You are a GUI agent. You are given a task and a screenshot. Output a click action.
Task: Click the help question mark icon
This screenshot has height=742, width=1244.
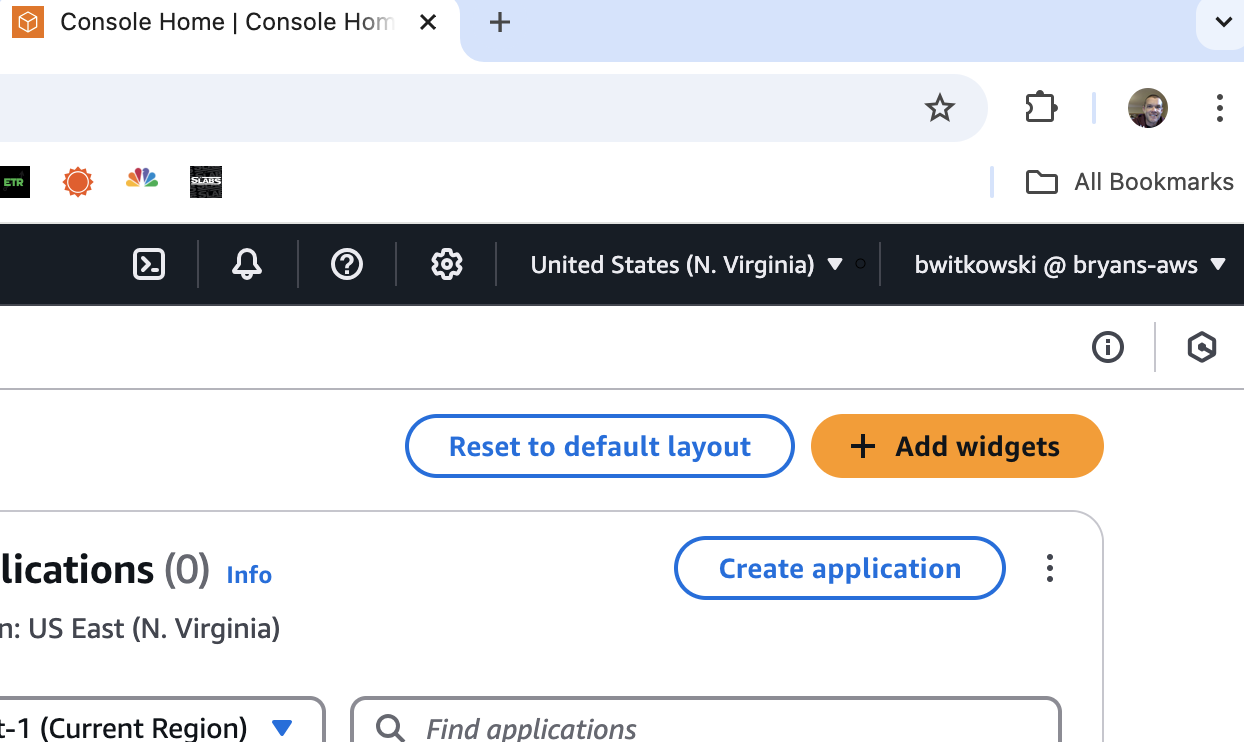[x=346, y=264]
